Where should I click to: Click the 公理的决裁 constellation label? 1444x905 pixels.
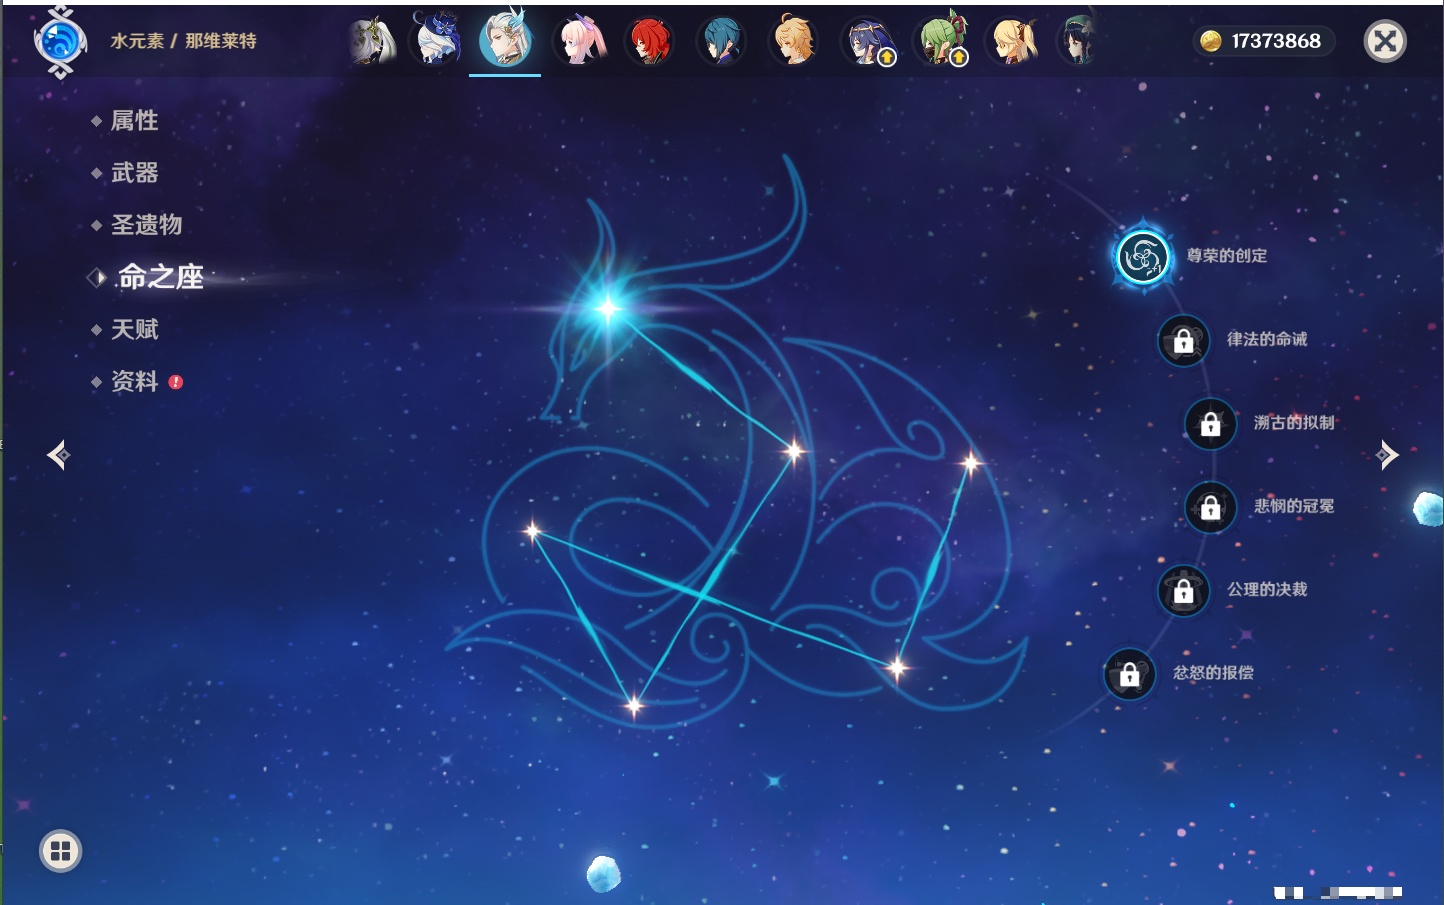click(1267, 589)
